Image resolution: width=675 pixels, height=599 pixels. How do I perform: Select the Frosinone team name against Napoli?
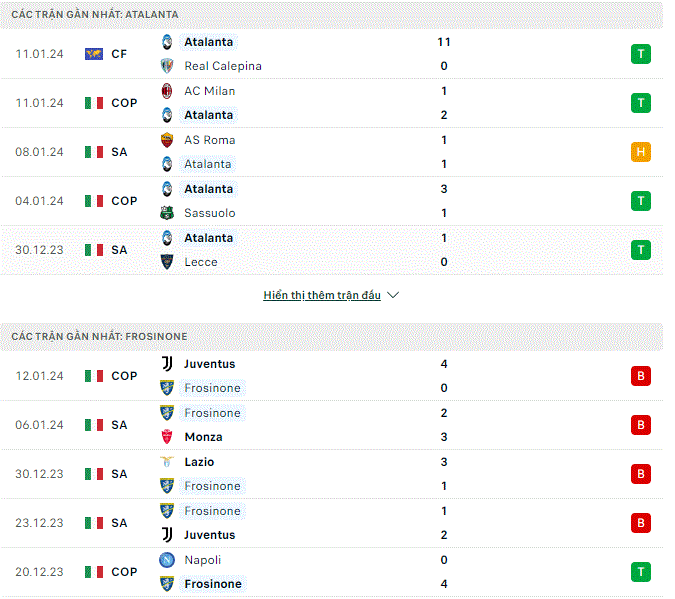[x=213, y=584]
